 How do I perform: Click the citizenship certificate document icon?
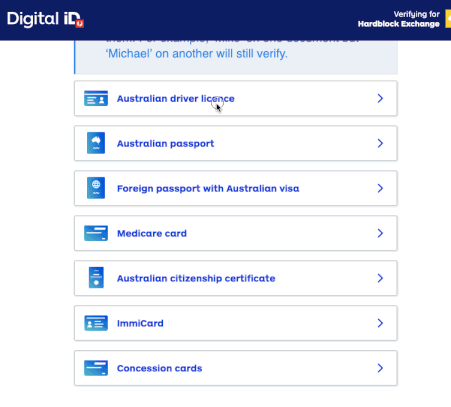[x=96, y=277]
